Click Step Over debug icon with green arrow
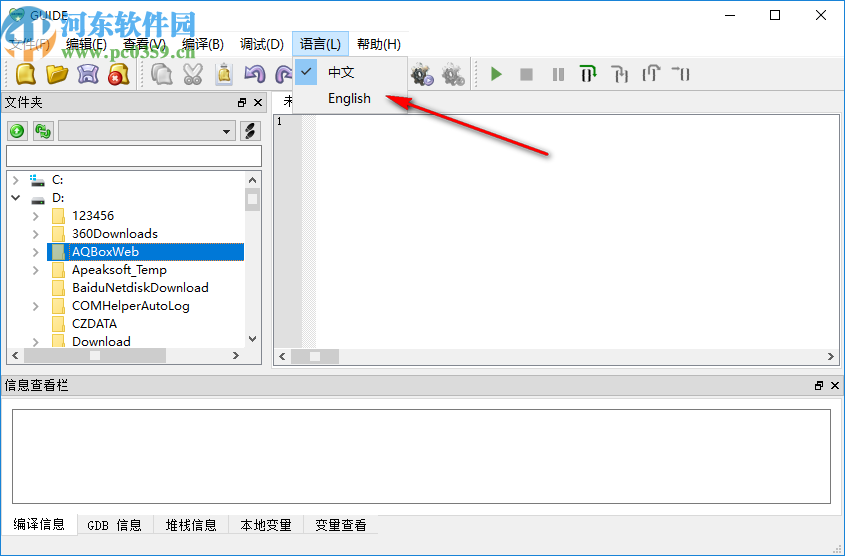 tap(588, 74)
